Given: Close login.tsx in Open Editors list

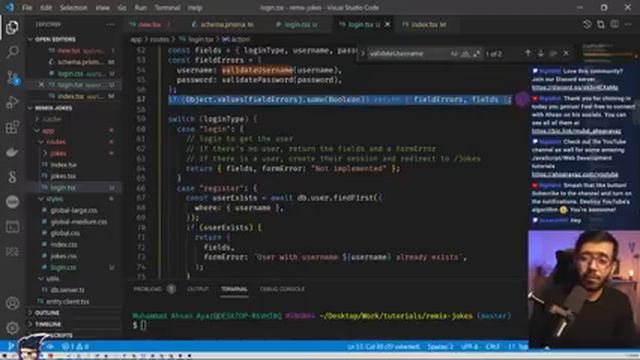Looking at the screenshot, I should (x=41, y=85).
